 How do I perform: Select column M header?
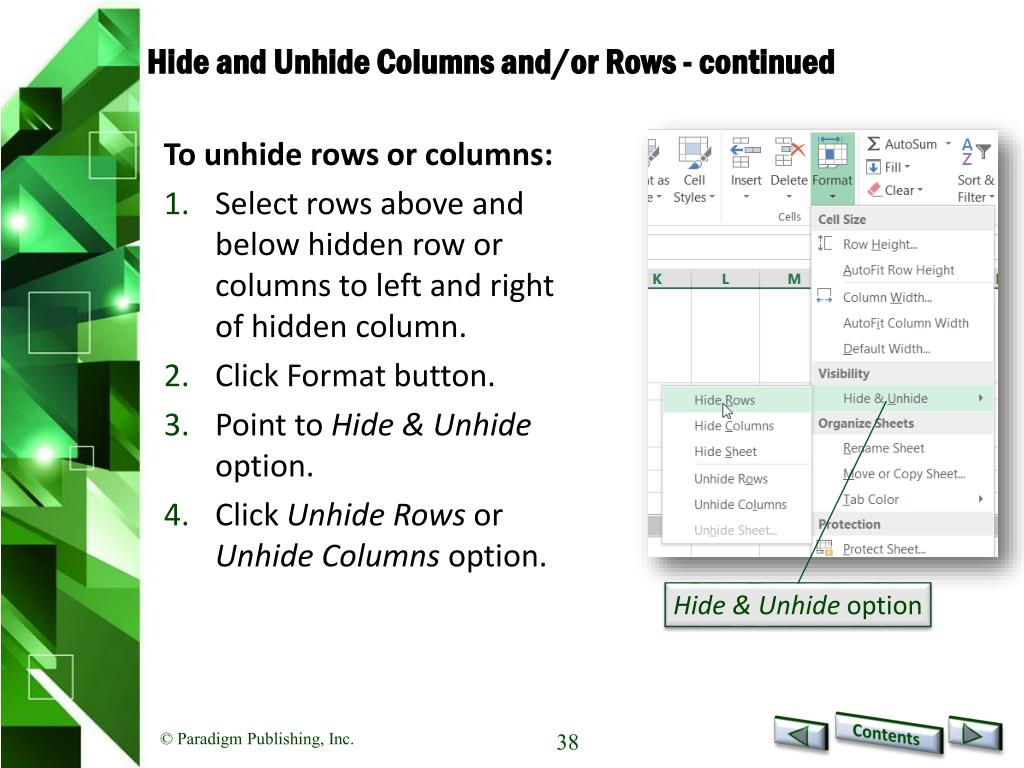coord(786,279)
